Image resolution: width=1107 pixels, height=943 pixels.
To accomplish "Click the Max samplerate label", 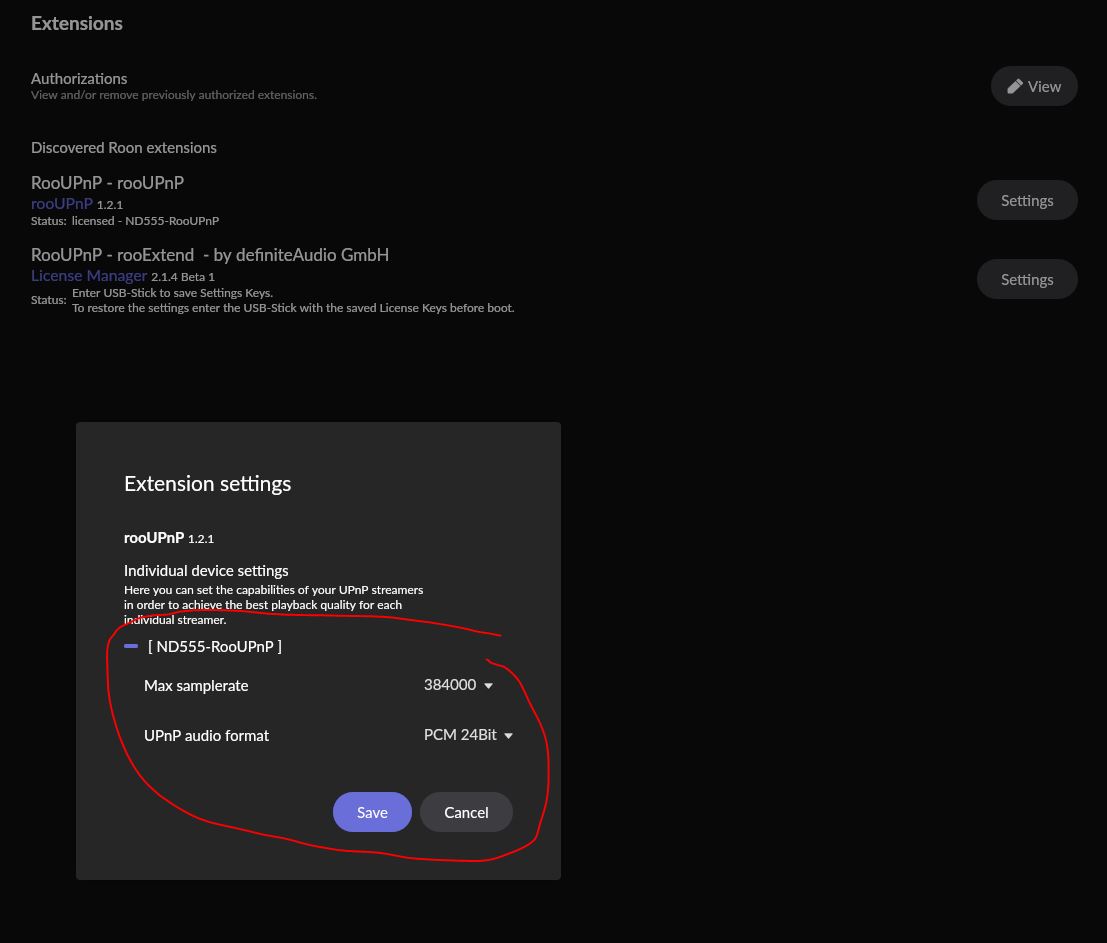I will [x=196, y=685].
